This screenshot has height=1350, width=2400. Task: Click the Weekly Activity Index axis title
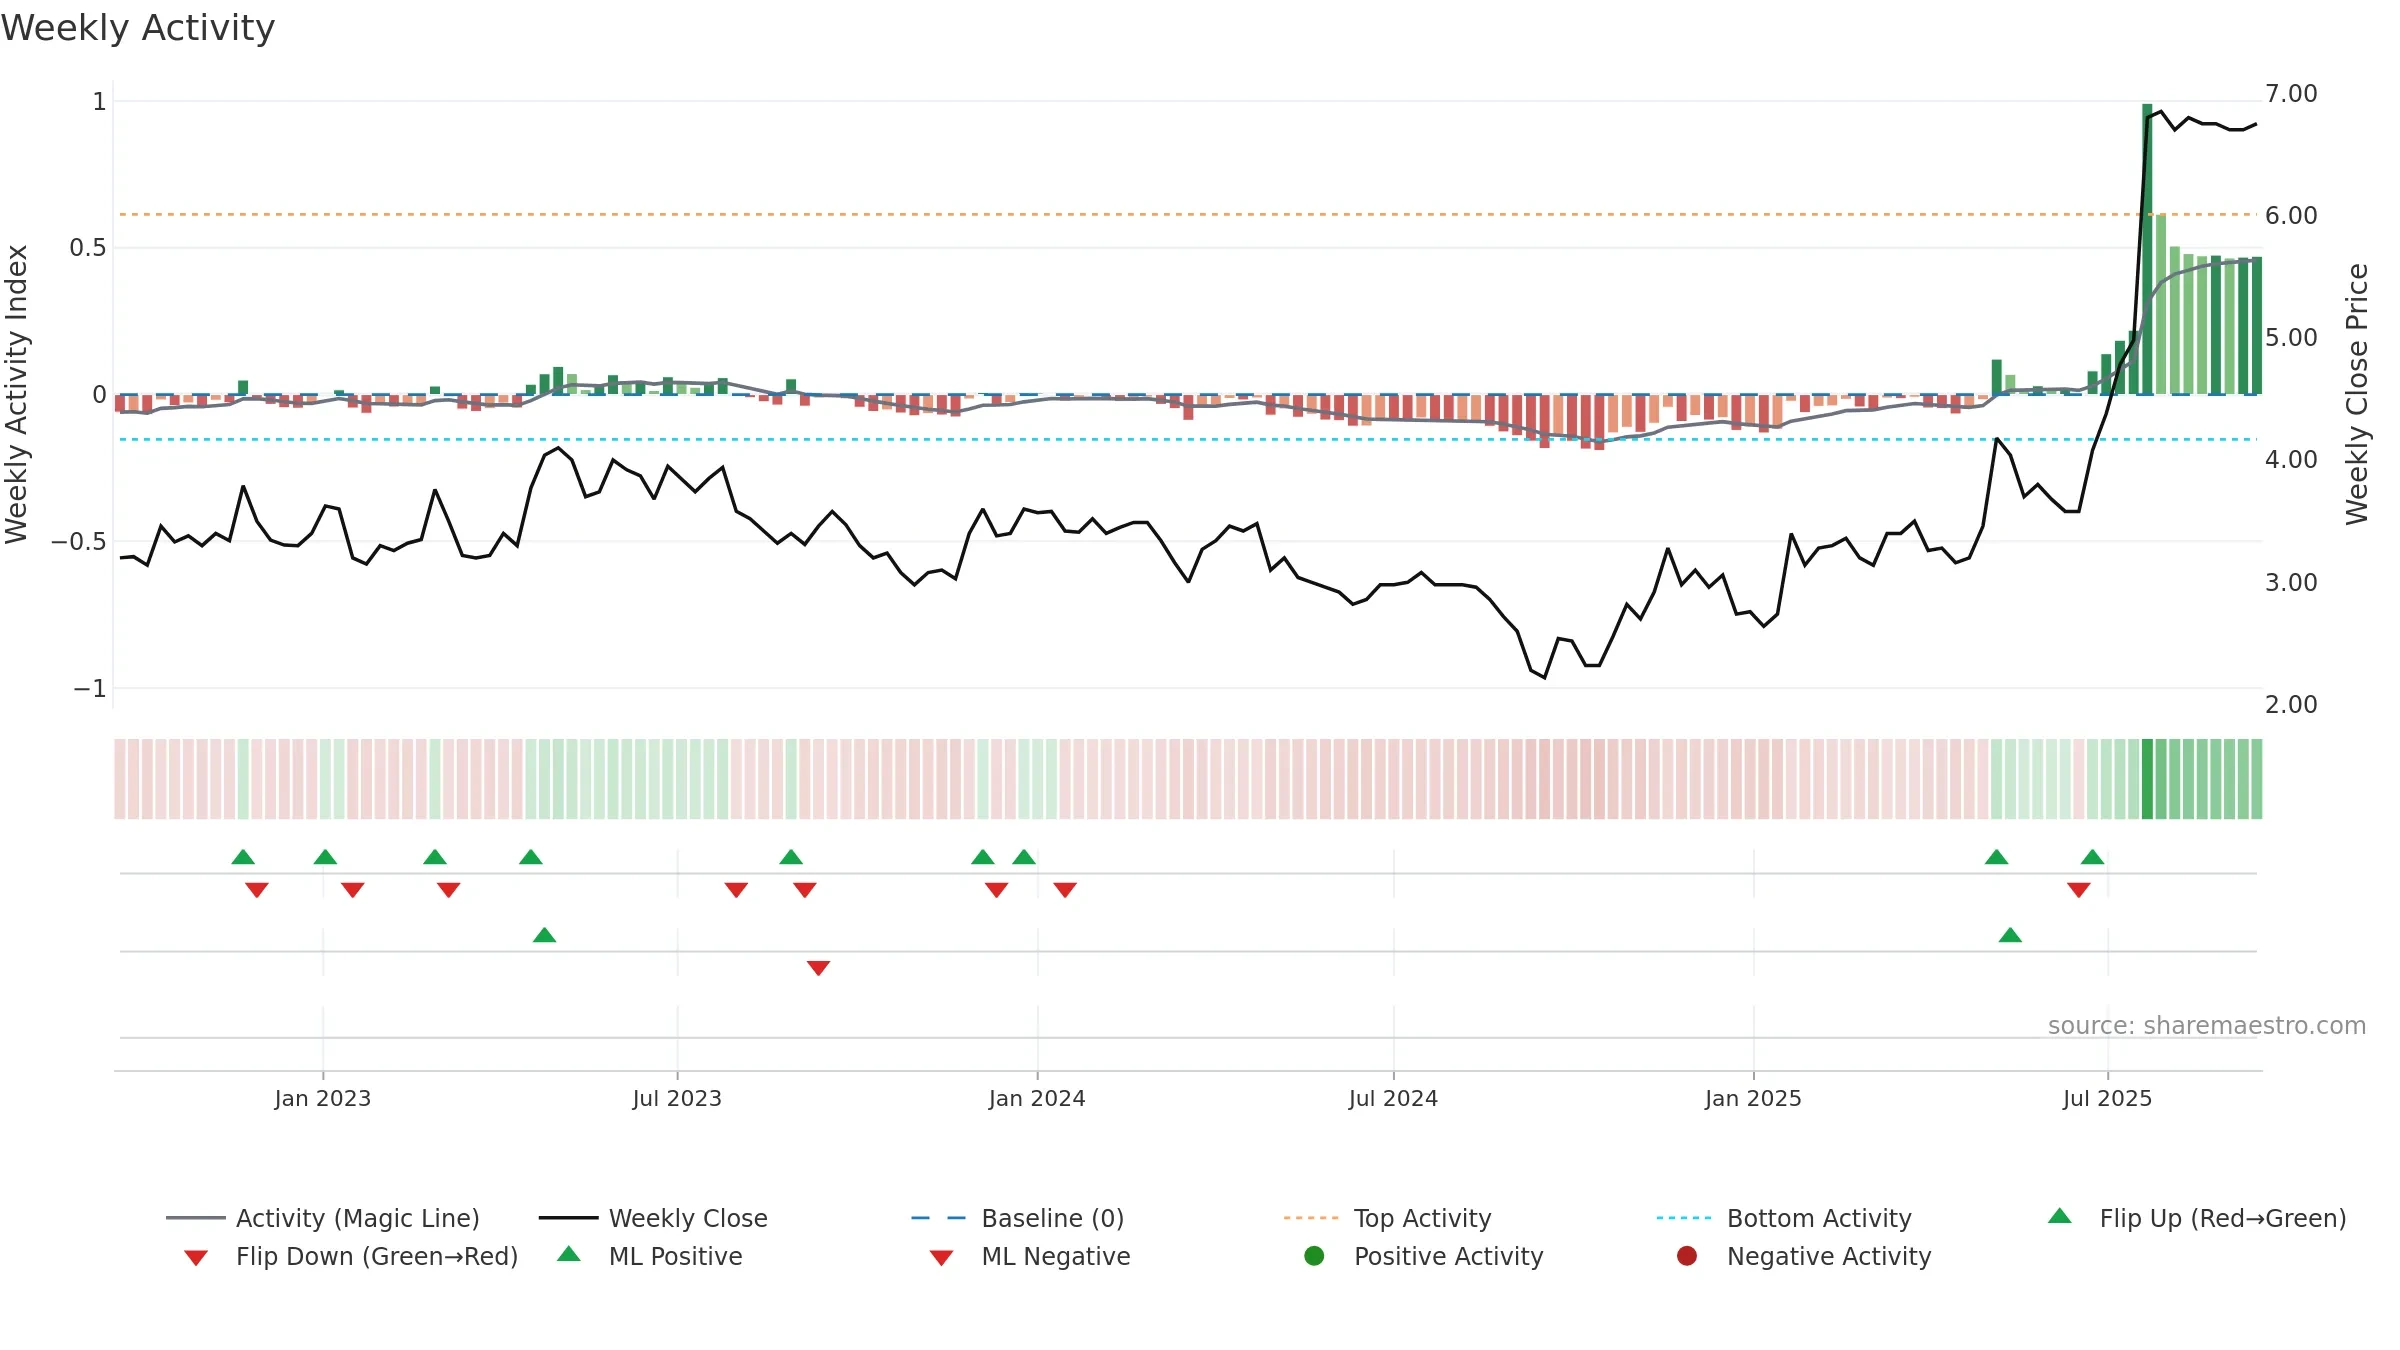point(16,394)
